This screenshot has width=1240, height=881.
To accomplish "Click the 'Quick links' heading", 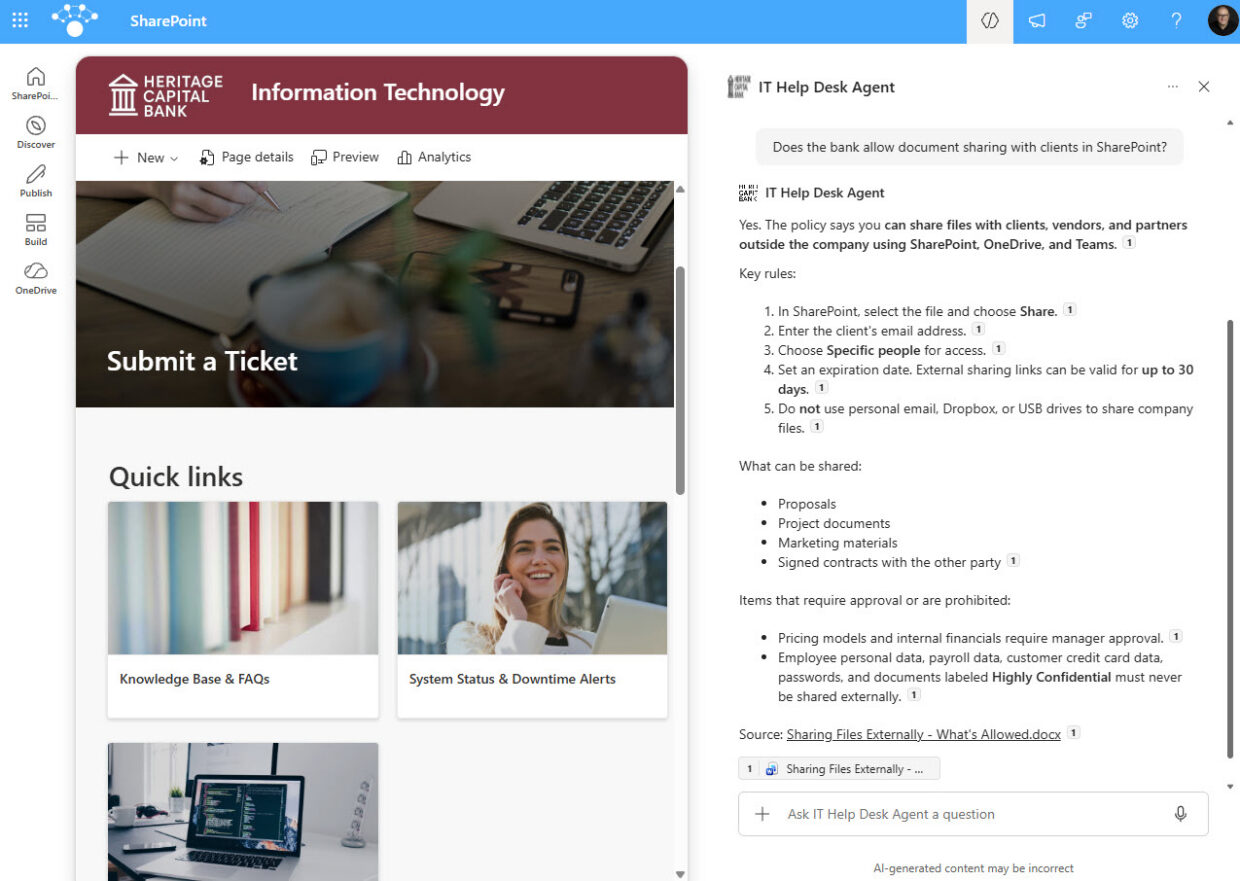I will point(176,477).
